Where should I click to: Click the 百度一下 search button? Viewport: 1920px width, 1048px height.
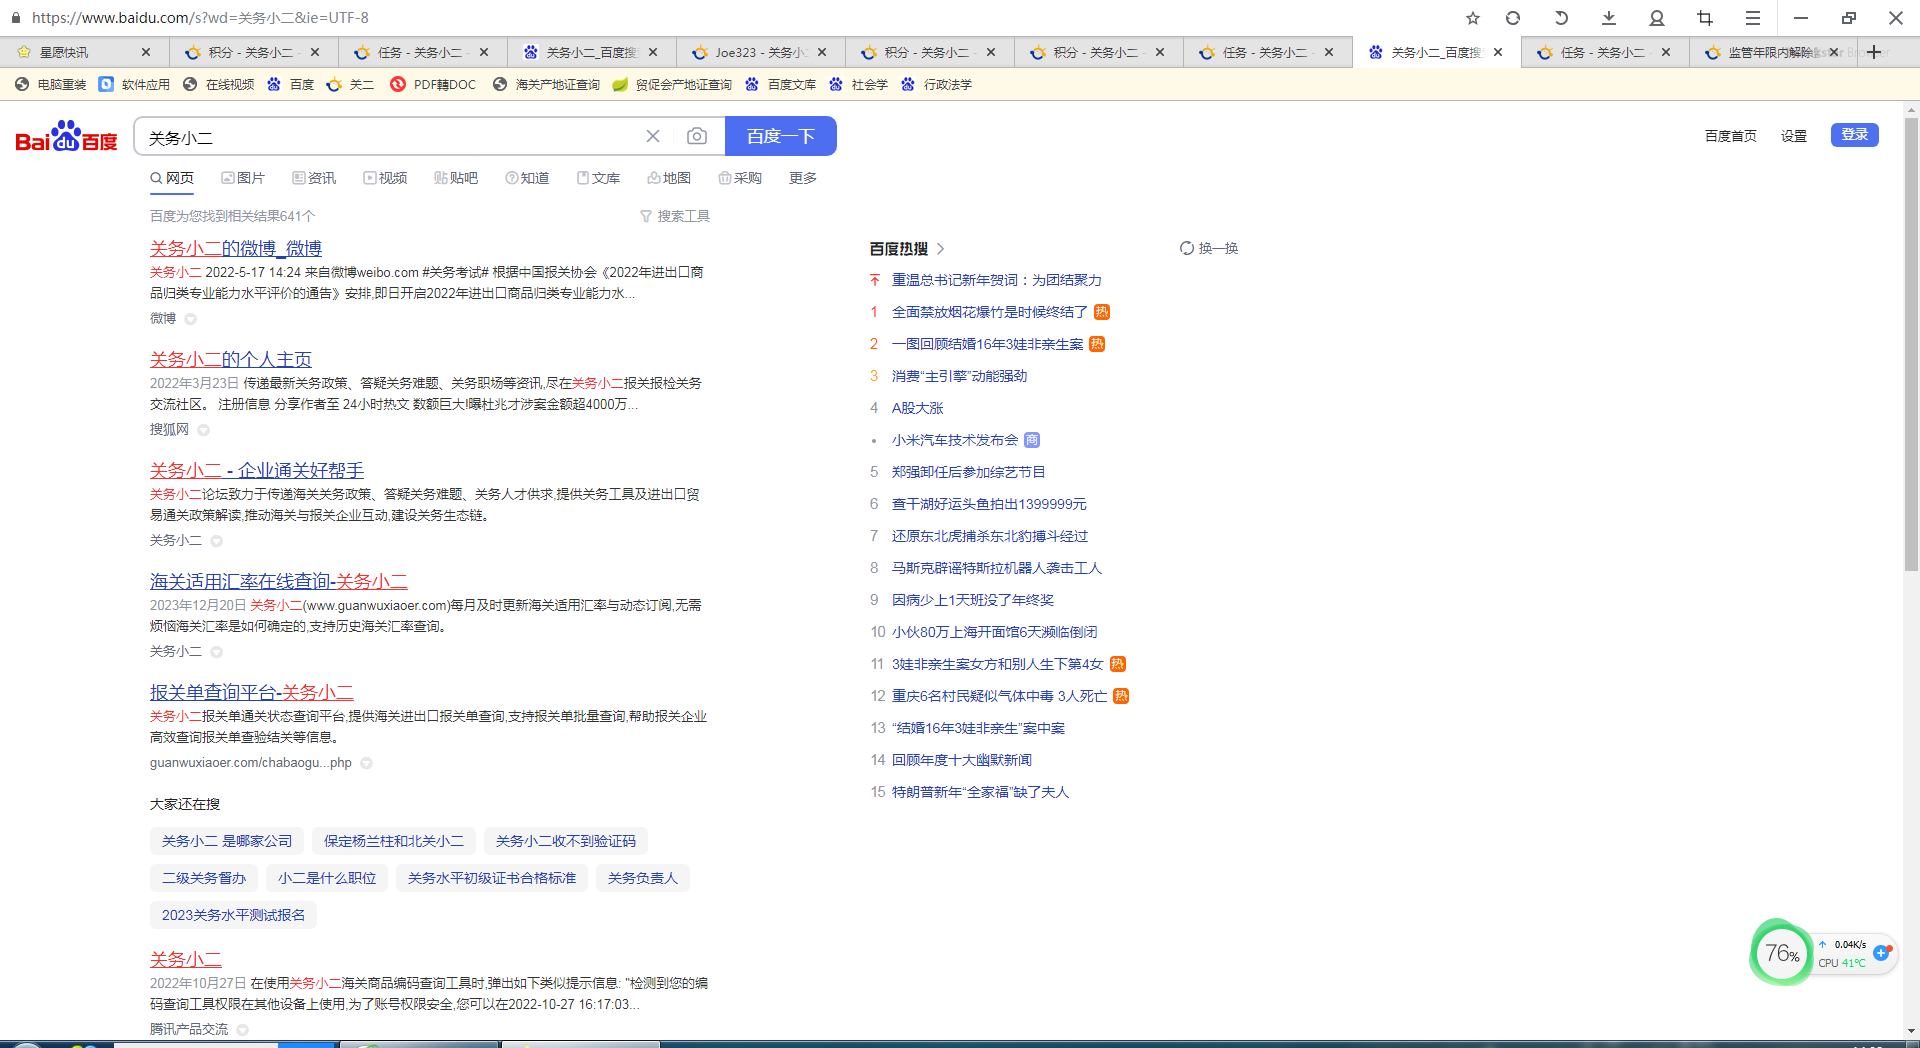point(780,136)
